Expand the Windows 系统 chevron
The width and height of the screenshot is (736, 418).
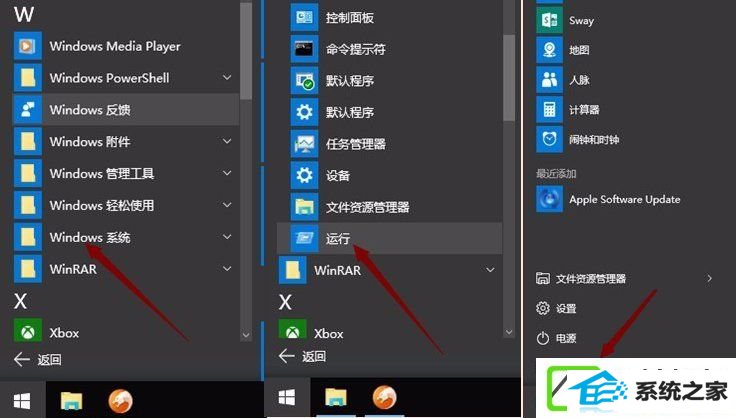pos(227,237)
